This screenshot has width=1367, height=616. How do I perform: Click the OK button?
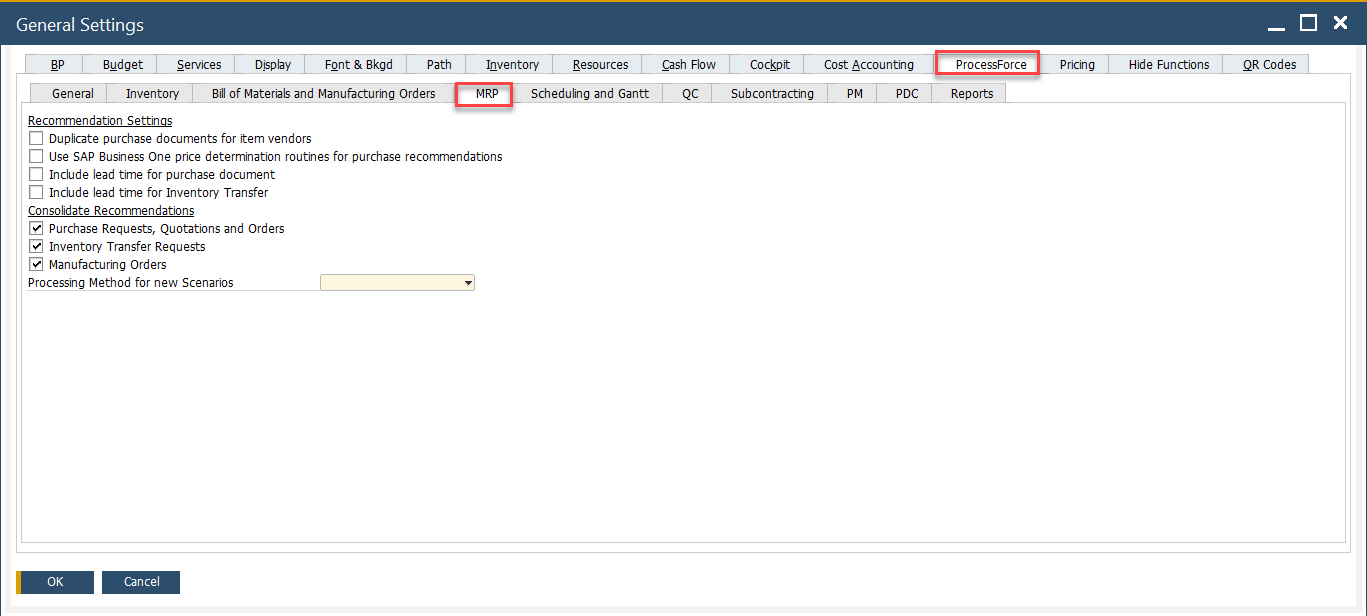coord(54,582)
